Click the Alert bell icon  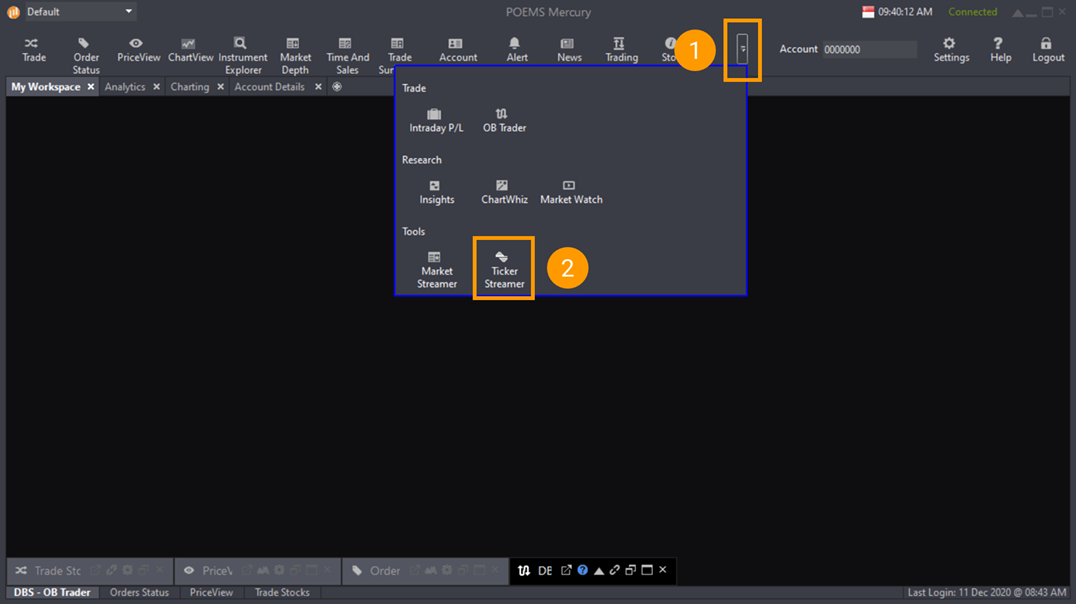(516, 49)
